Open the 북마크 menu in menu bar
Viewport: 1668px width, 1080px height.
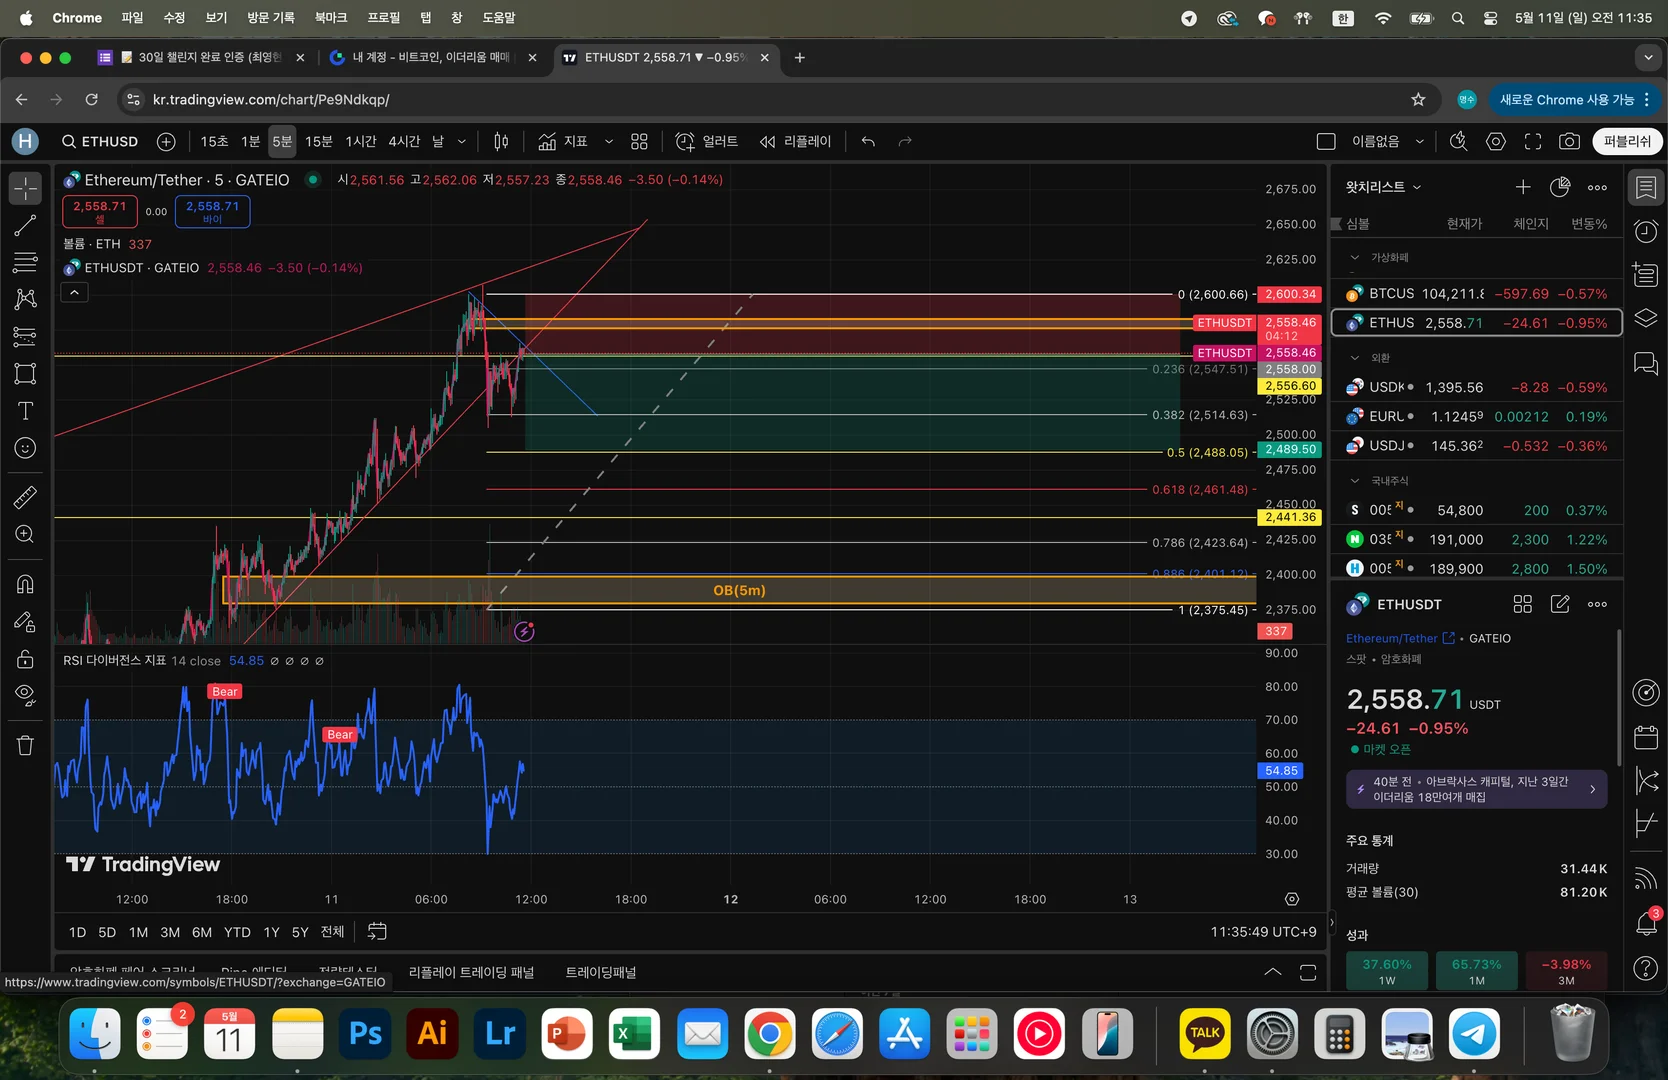pos(330,18)
